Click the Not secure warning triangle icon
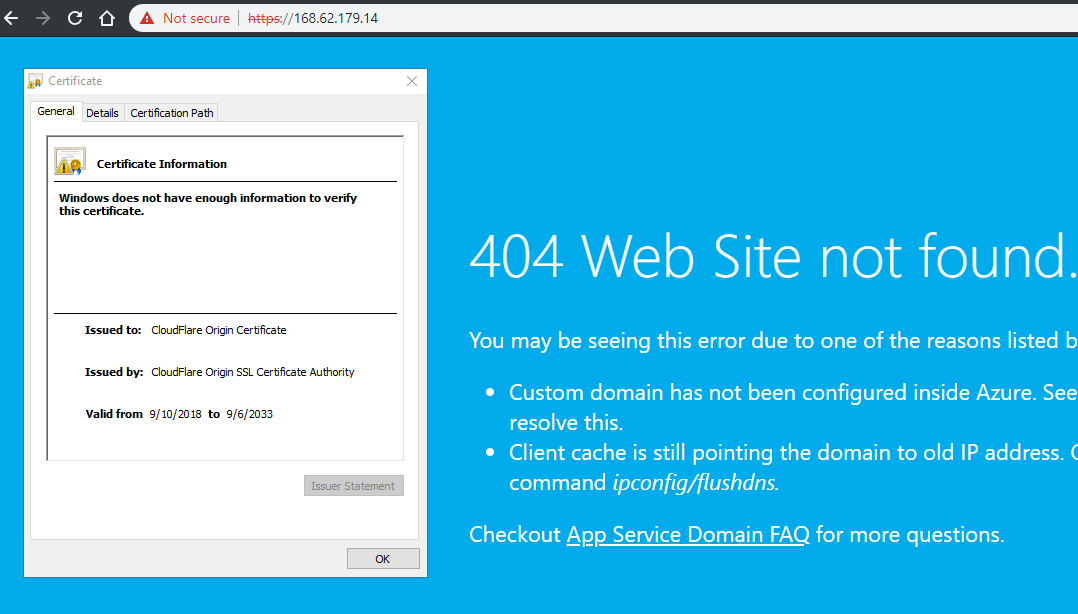Screen dimensions: 1078x614 (147, 19)
